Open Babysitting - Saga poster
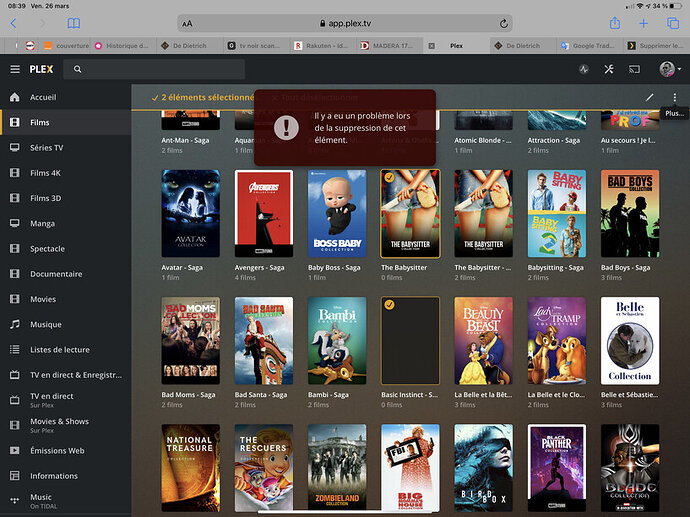Screen dimensions: 690x517 coord(557,213)
